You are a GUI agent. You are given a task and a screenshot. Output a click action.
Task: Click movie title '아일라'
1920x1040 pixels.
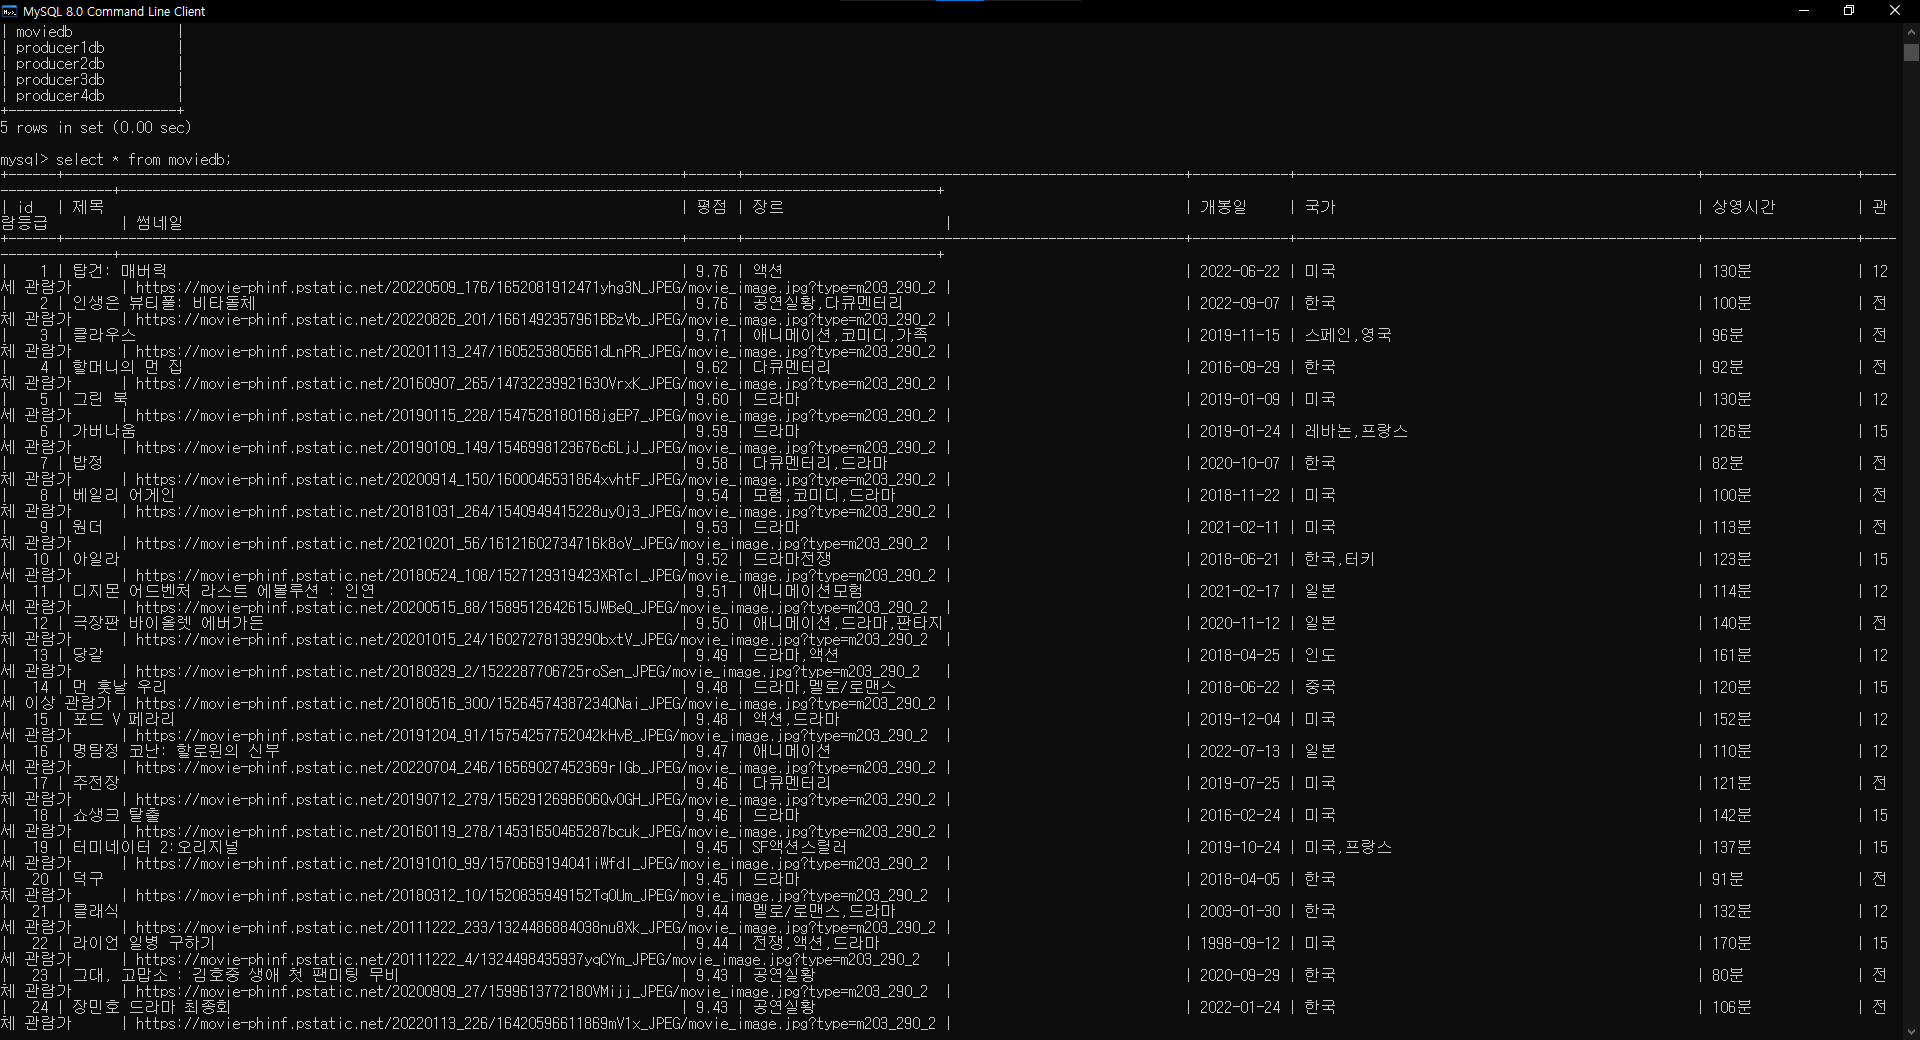click(x=96, y=559)
